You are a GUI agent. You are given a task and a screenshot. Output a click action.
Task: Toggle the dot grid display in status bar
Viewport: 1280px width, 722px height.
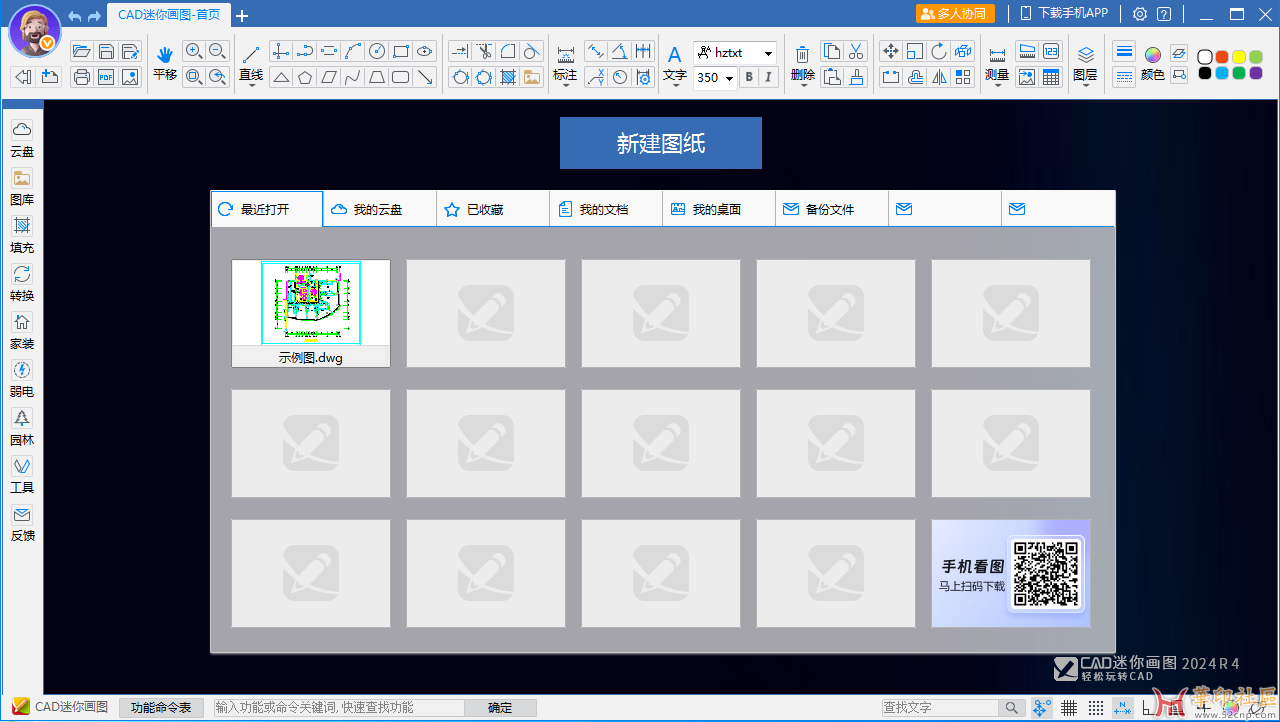[1096, 708]
